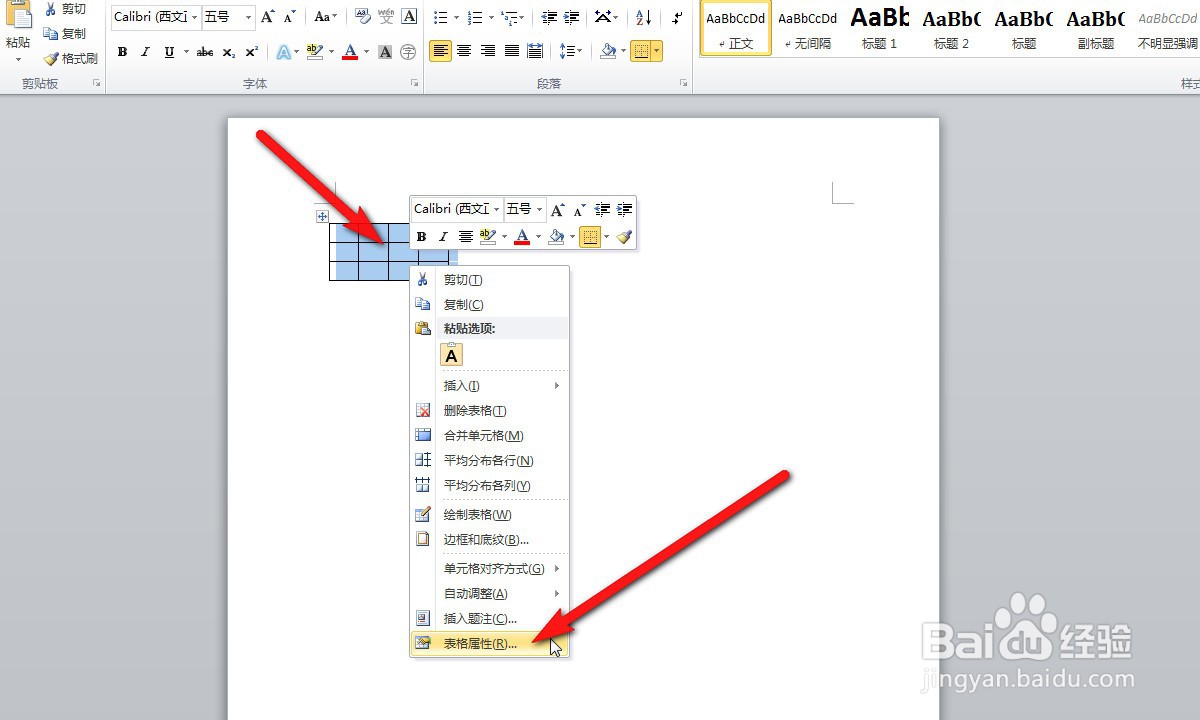The width and height of the screenshot is (1200, 720).
Task: Insert enclosed character (字) icon
Action: tap(408, 52)
